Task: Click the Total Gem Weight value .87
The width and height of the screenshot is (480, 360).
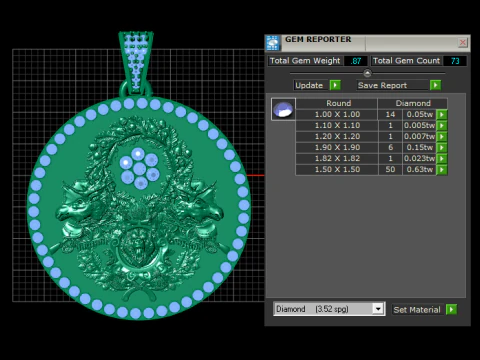Action: pos(356,61)
